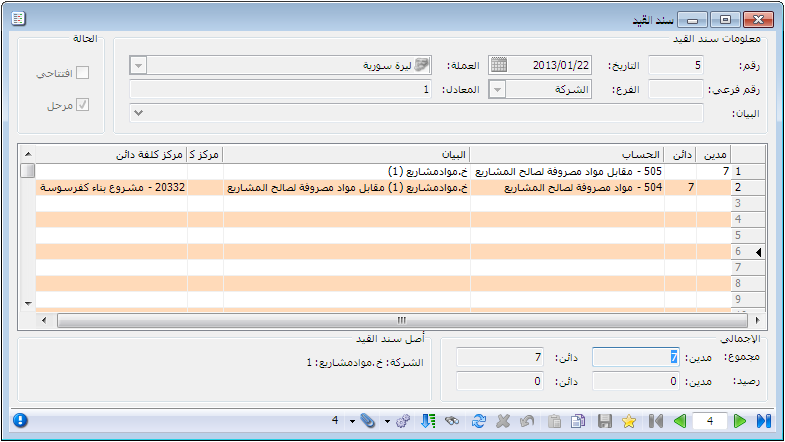Click credit value 7 in row 2
785x442 pixels.
tap(681, 188)
